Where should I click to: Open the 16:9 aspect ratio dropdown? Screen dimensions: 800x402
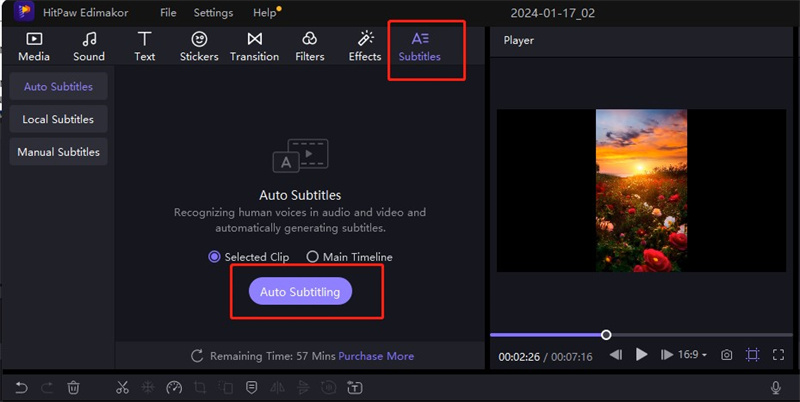click(x=692, y=354)
